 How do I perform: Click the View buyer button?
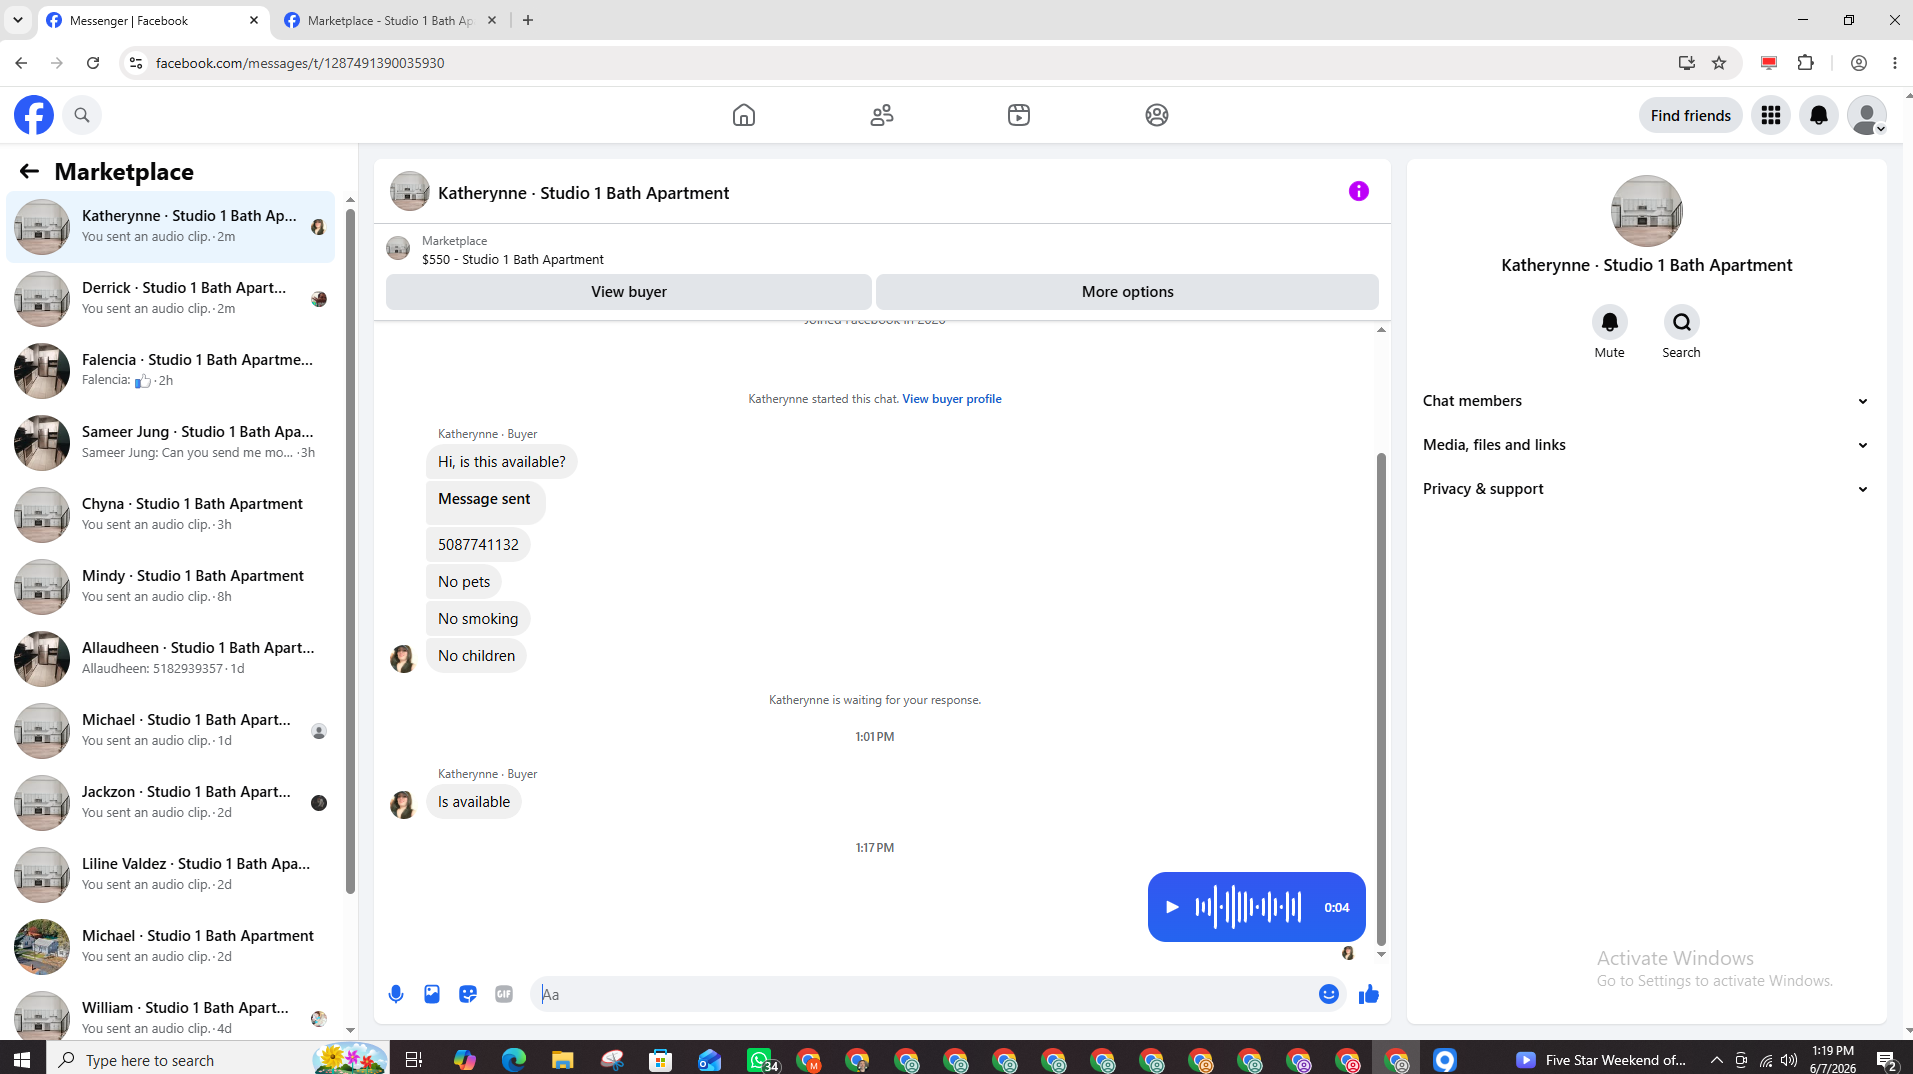pyautogui.click(x=628, y=292)
